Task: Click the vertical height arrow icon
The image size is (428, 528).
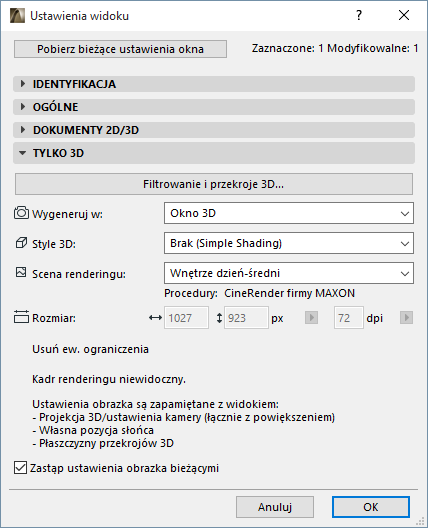Action: tap(219, 318)
